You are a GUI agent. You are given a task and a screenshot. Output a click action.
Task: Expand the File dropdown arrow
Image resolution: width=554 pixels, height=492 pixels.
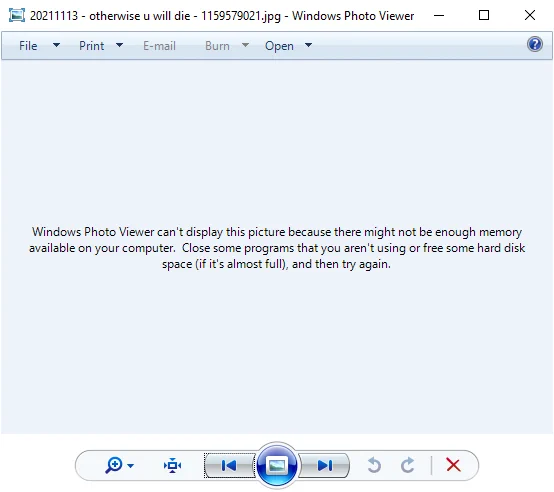point(56,45)
